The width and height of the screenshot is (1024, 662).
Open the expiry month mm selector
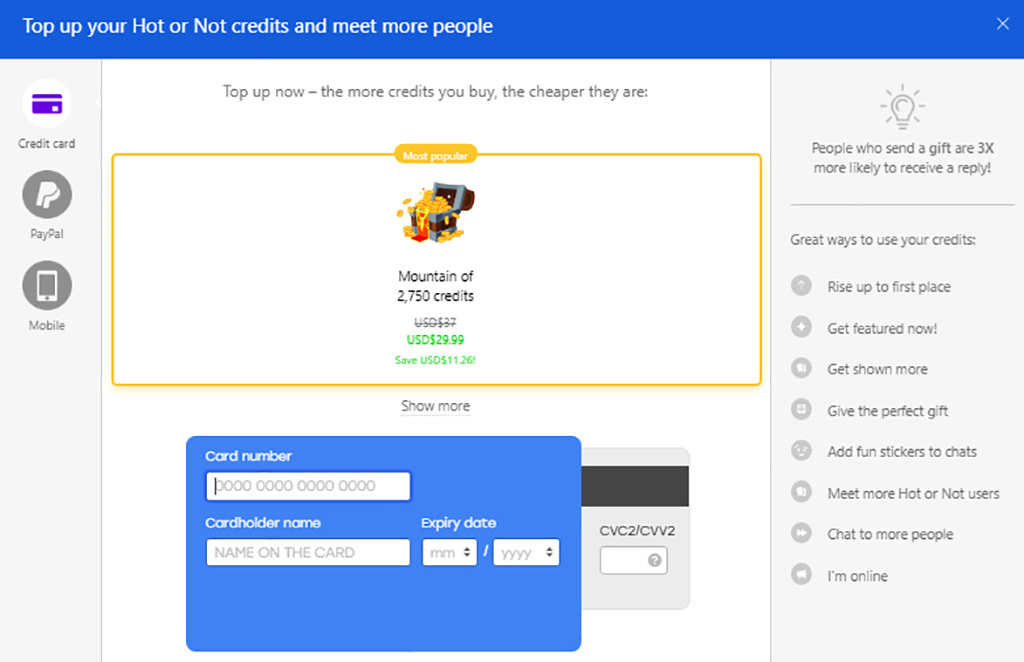pyautogui.click(x=449, y=551)
